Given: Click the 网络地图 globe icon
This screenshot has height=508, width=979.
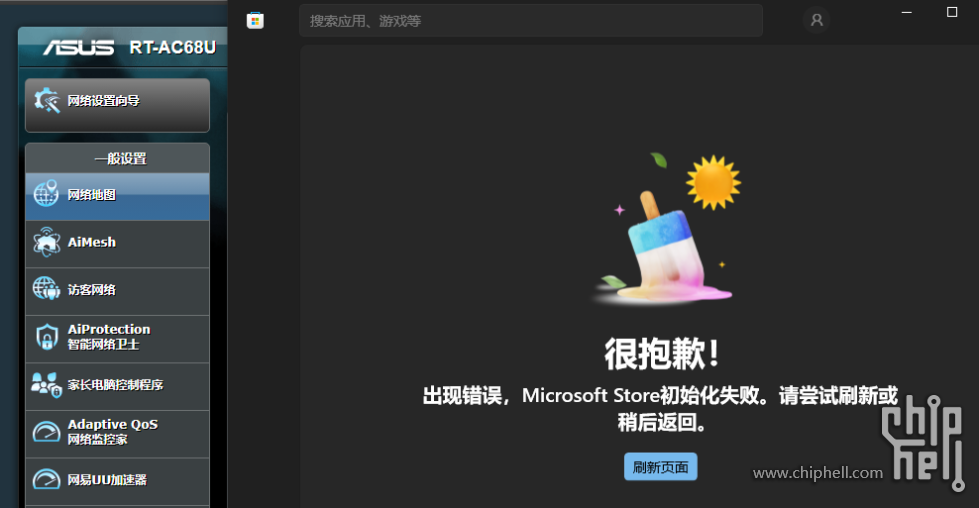Looking at the screenshot, I should click(46, 194).
